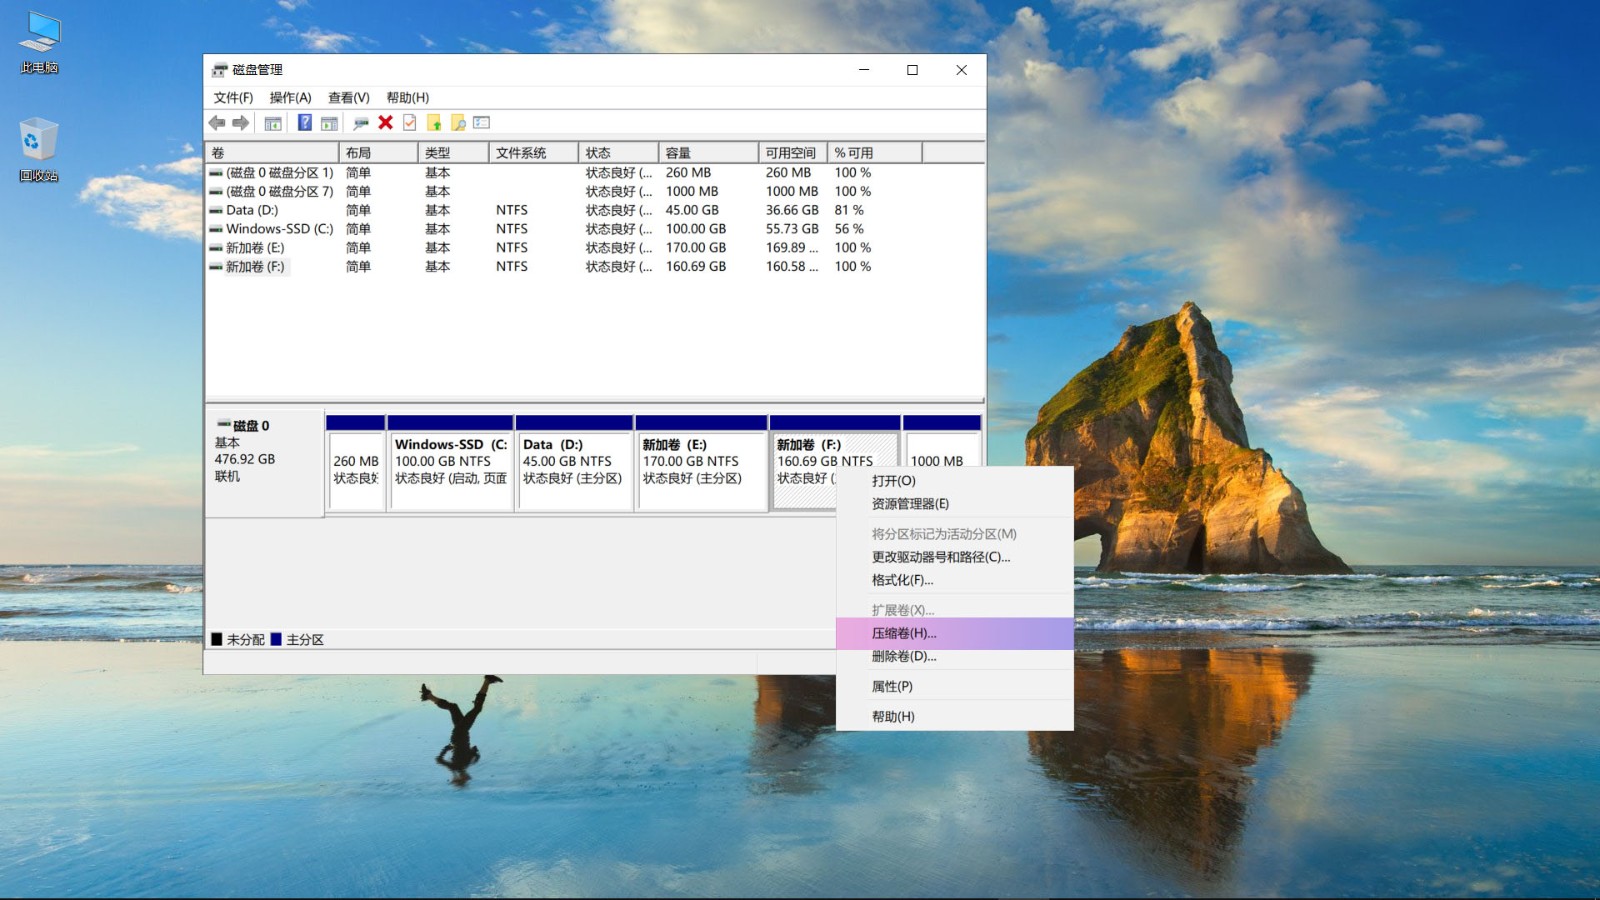Maximize the Disk Management window
This screenshot has height=900, width=1600.
coord(912,70)
